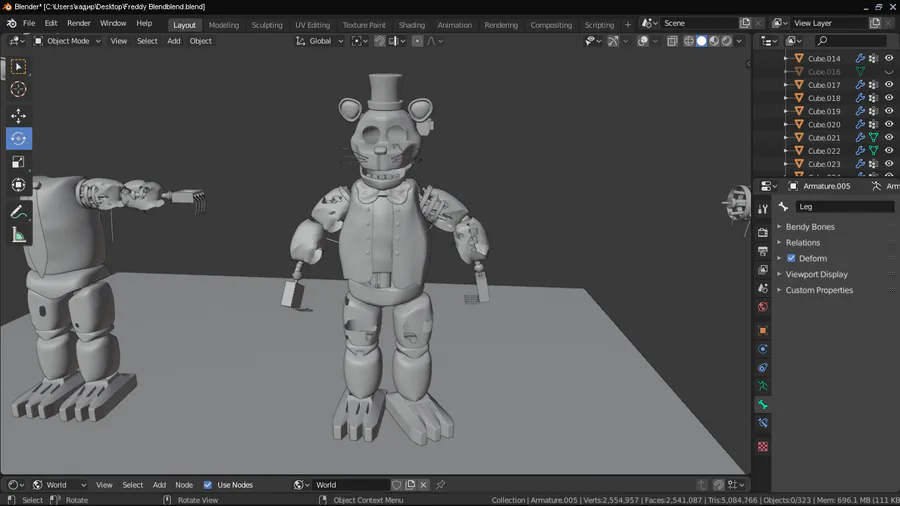Screen dimensions: 900x506
Task: Select the Move tool
Action: pos(18,116)
